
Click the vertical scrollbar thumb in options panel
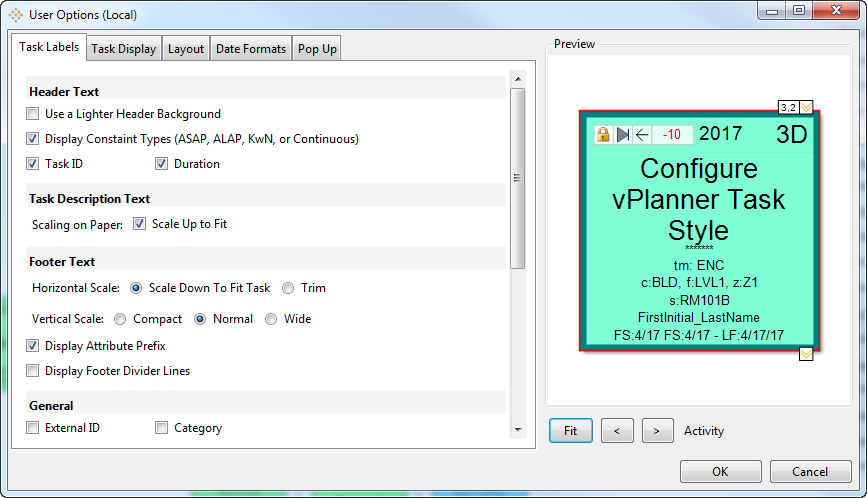click(518, 178)
